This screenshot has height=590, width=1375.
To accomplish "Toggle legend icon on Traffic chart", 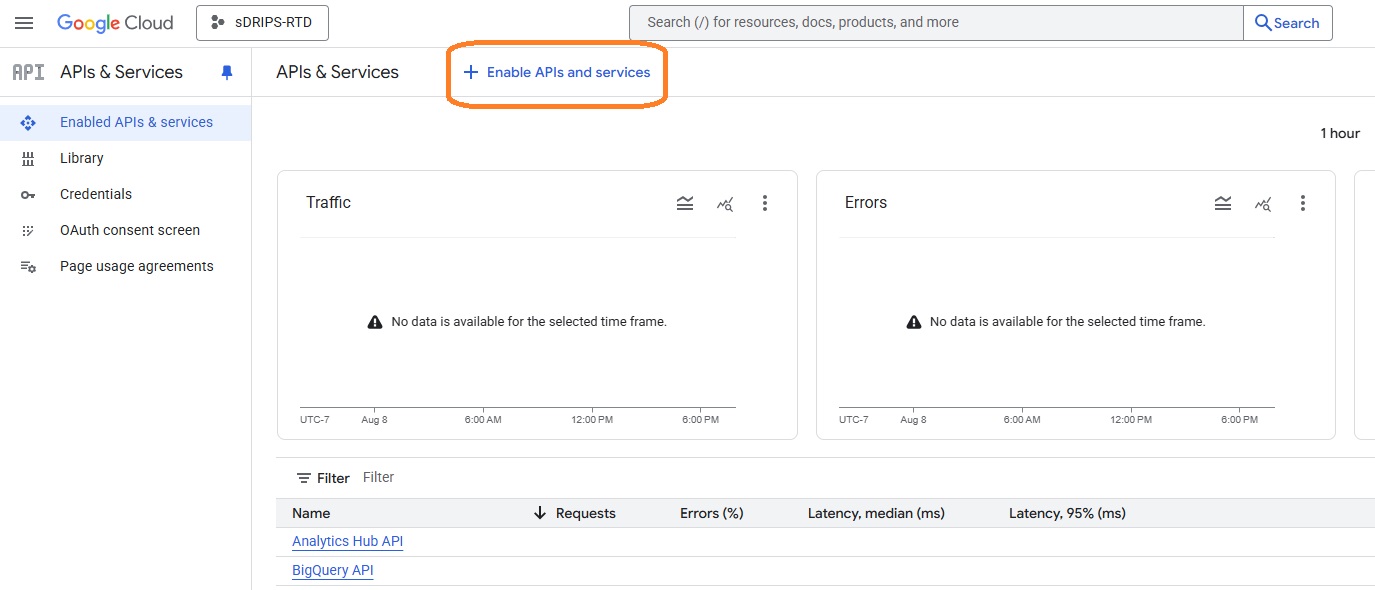I will coord(685,203).
